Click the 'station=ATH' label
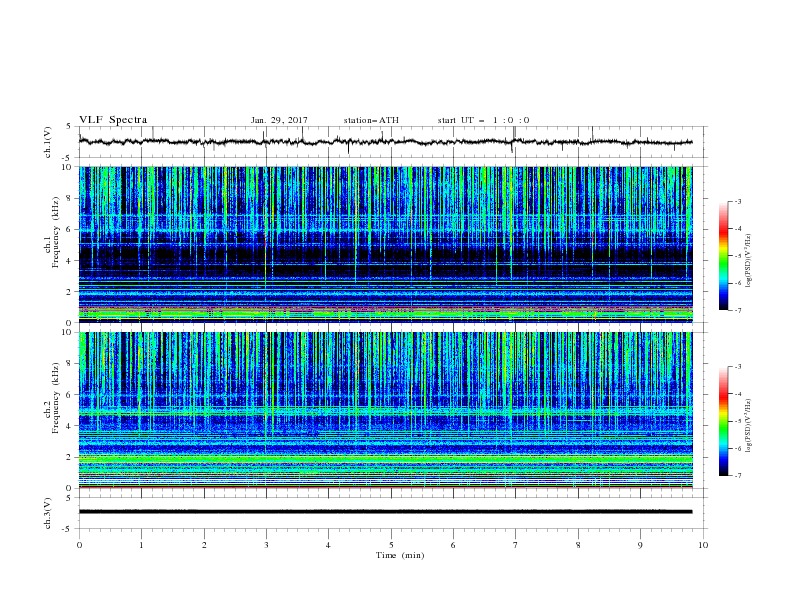The width and height of the screenshot is (792, 612). pos(371,120)
